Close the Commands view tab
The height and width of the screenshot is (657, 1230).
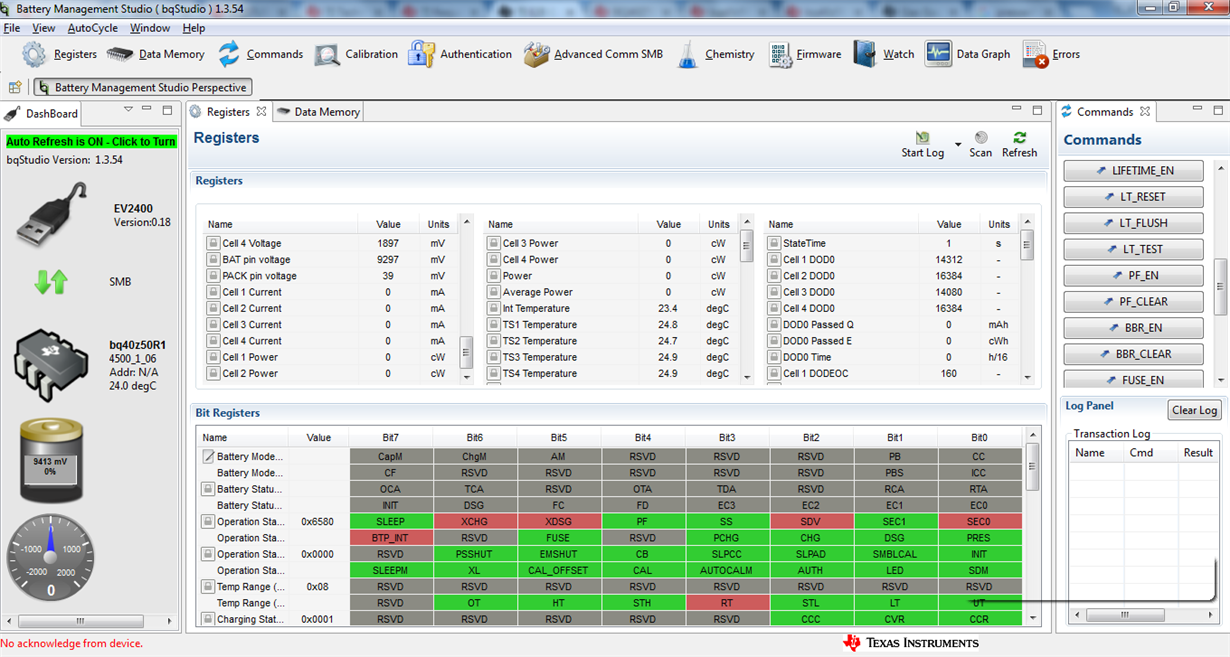1145,111
